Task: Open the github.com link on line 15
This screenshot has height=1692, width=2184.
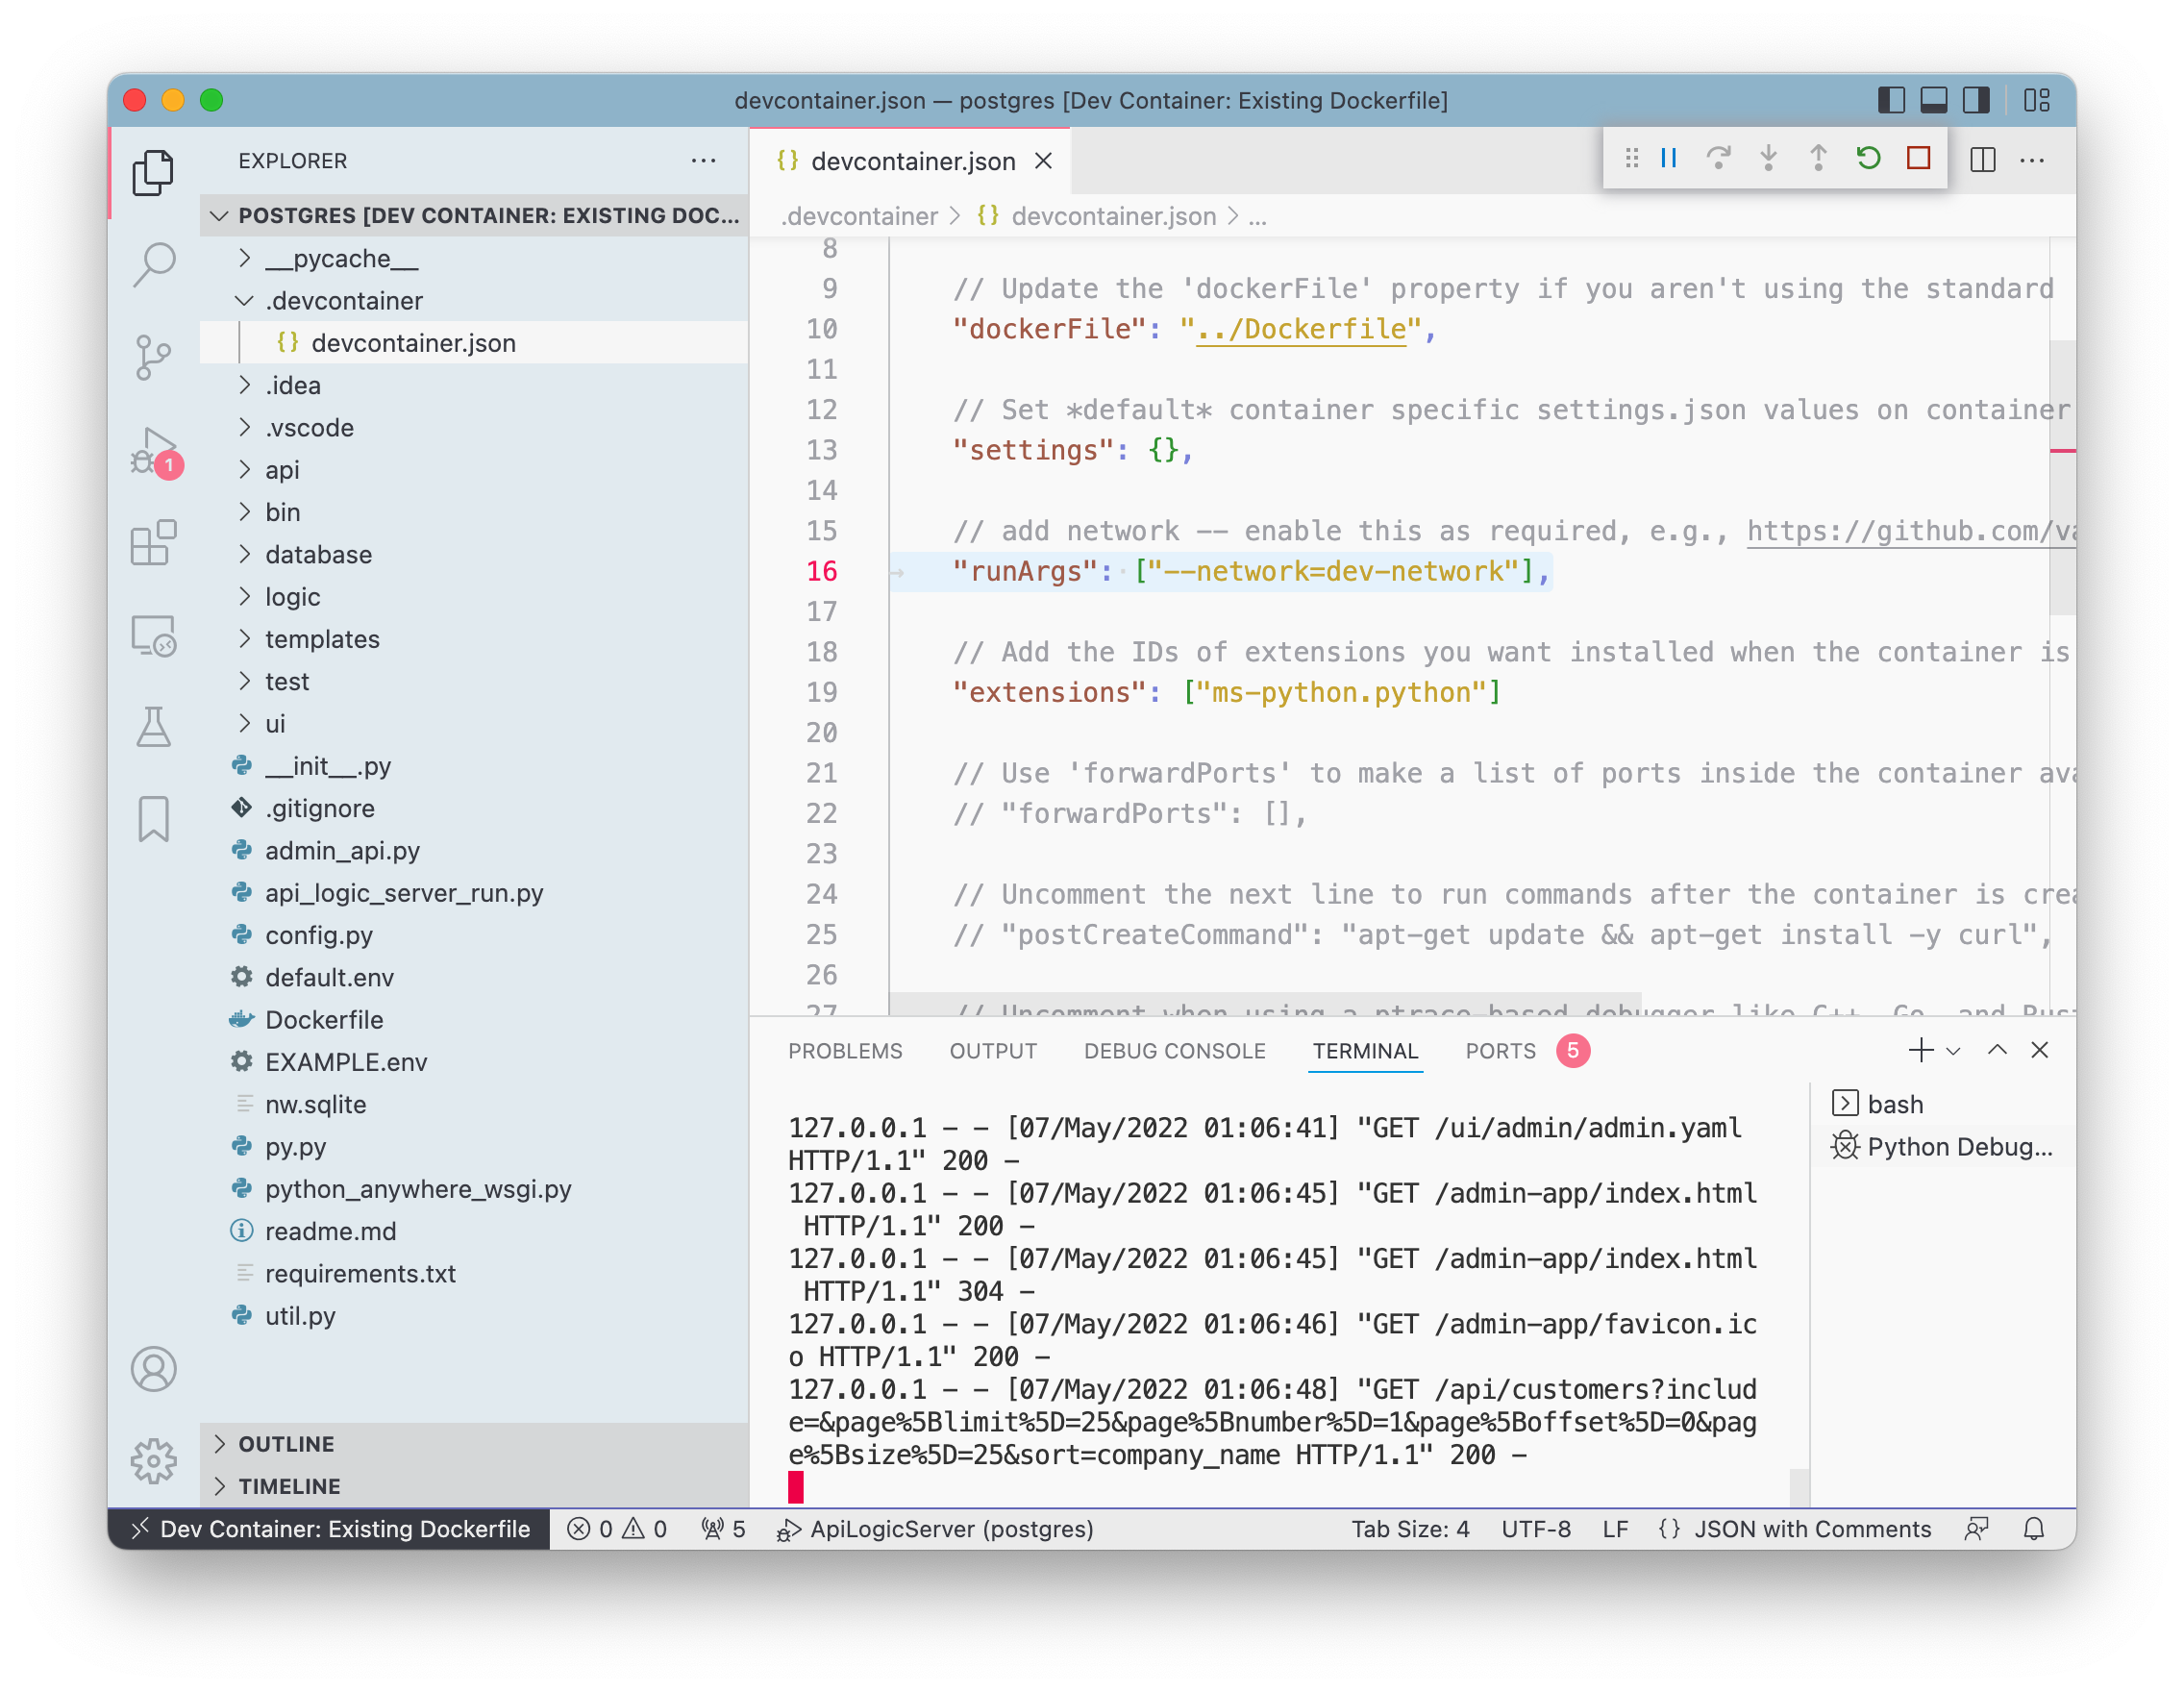Action: tap(1910, 531)
